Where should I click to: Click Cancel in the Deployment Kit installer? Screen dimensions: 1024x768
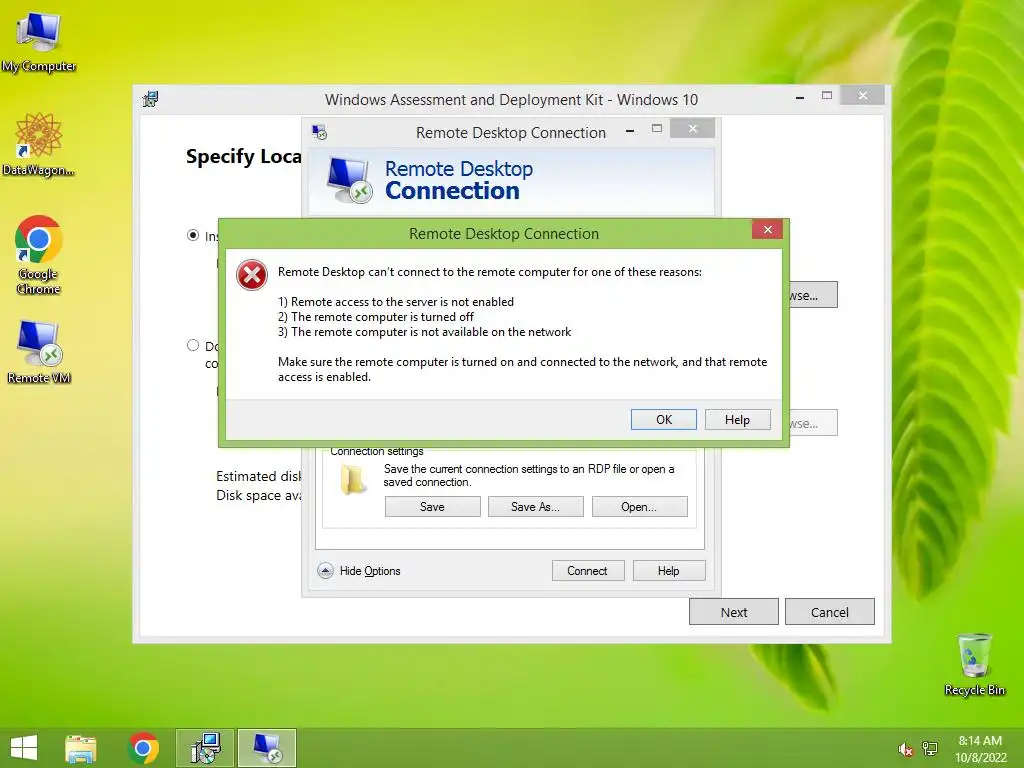[x=829, y=612]
